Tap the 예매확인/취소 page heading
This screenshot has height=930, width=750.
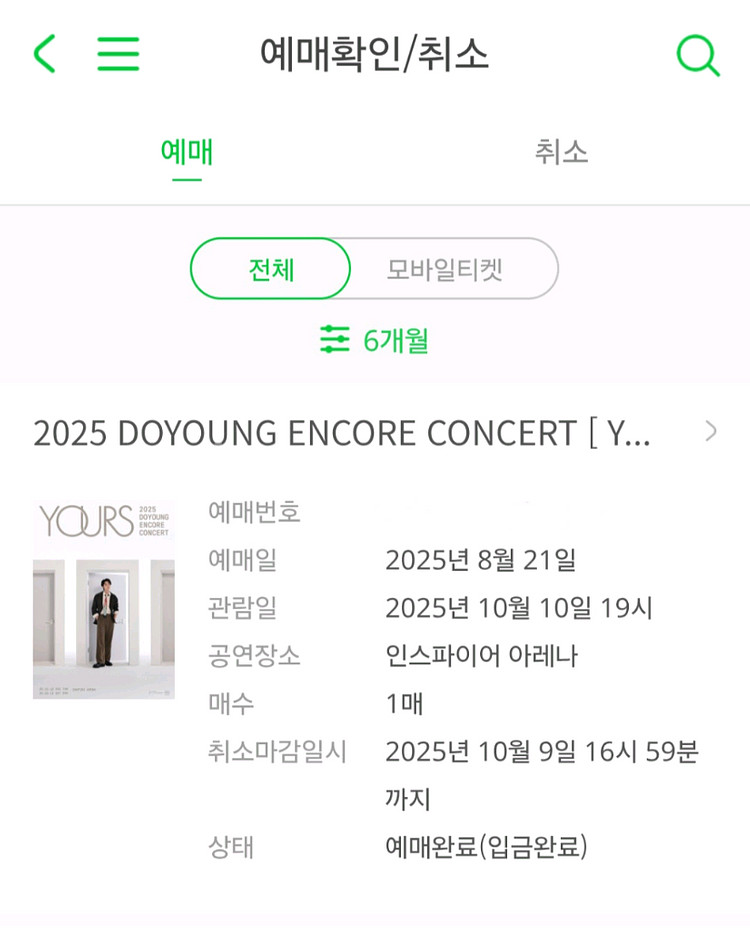374,54
